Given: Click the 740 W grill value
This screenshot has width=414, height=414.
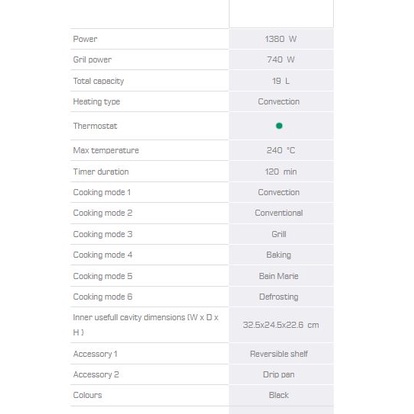Looking at the screenshot, I should click(281, 60).
